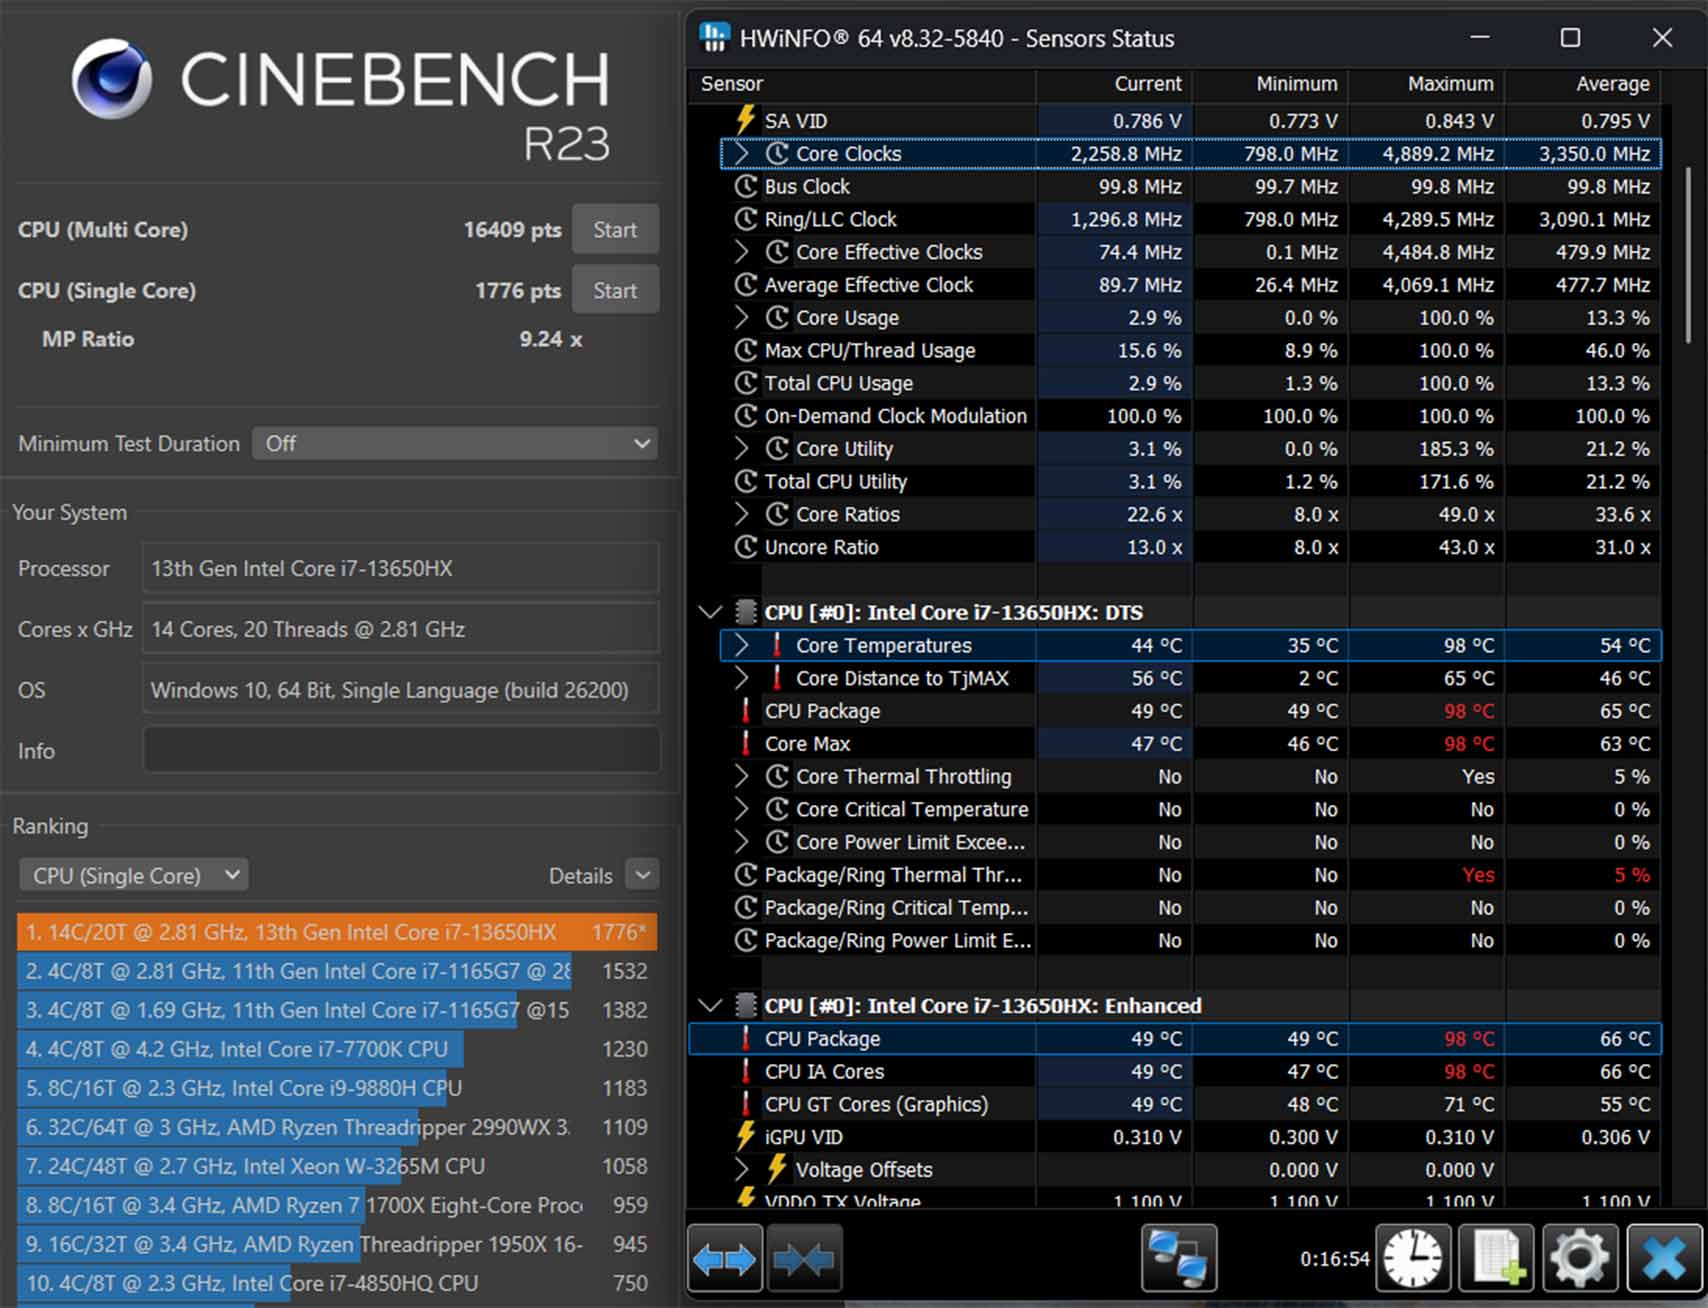Image resolution: width=1708 pixels, height=1308 pixels.
Task: Click the clock icon beside Ring/LLC Clock
Action: click(746, 219)
